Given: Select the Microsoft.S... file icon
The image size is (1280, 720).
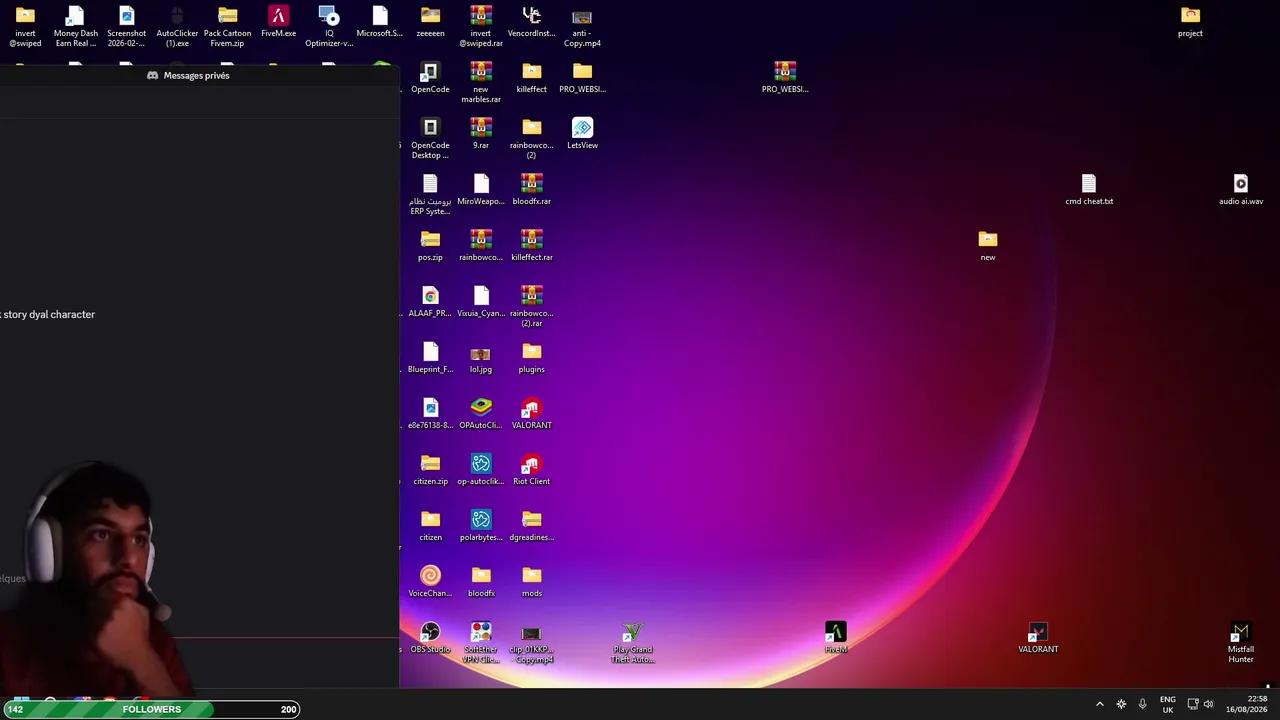Looking at the screenshot, I should pos(379,22).
